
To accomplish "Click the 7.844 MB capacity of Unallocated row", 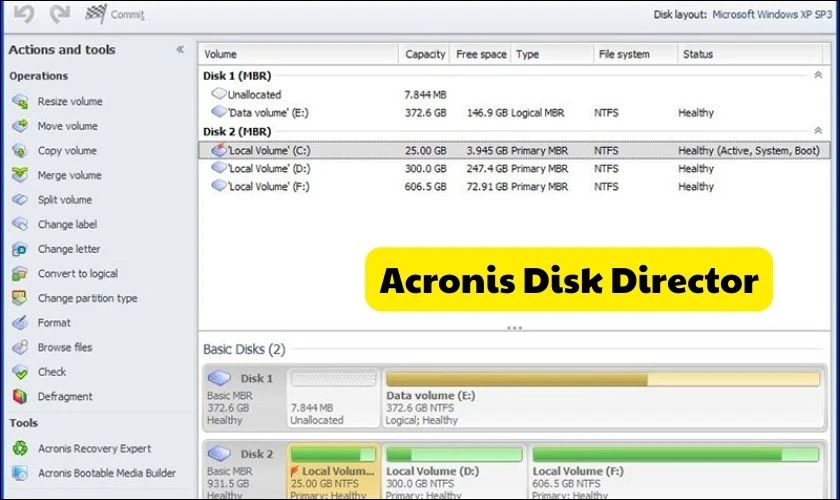I will [x=425, y=95].
